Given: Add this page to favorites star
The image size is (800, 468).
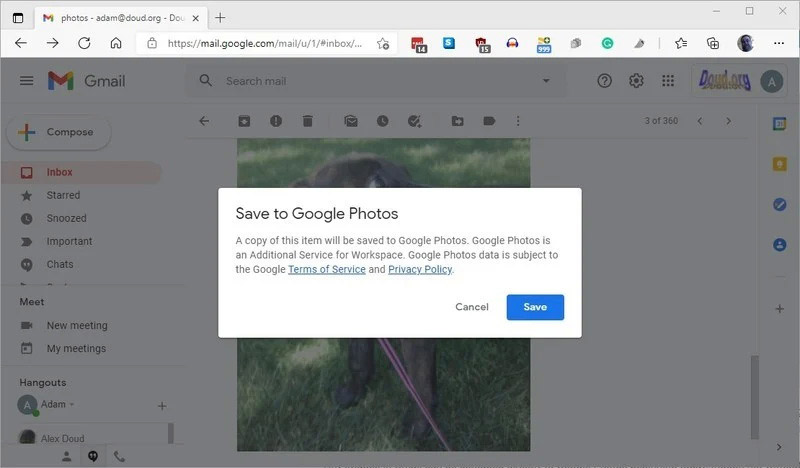Looking at the screenshot, I should click(383, 44).
